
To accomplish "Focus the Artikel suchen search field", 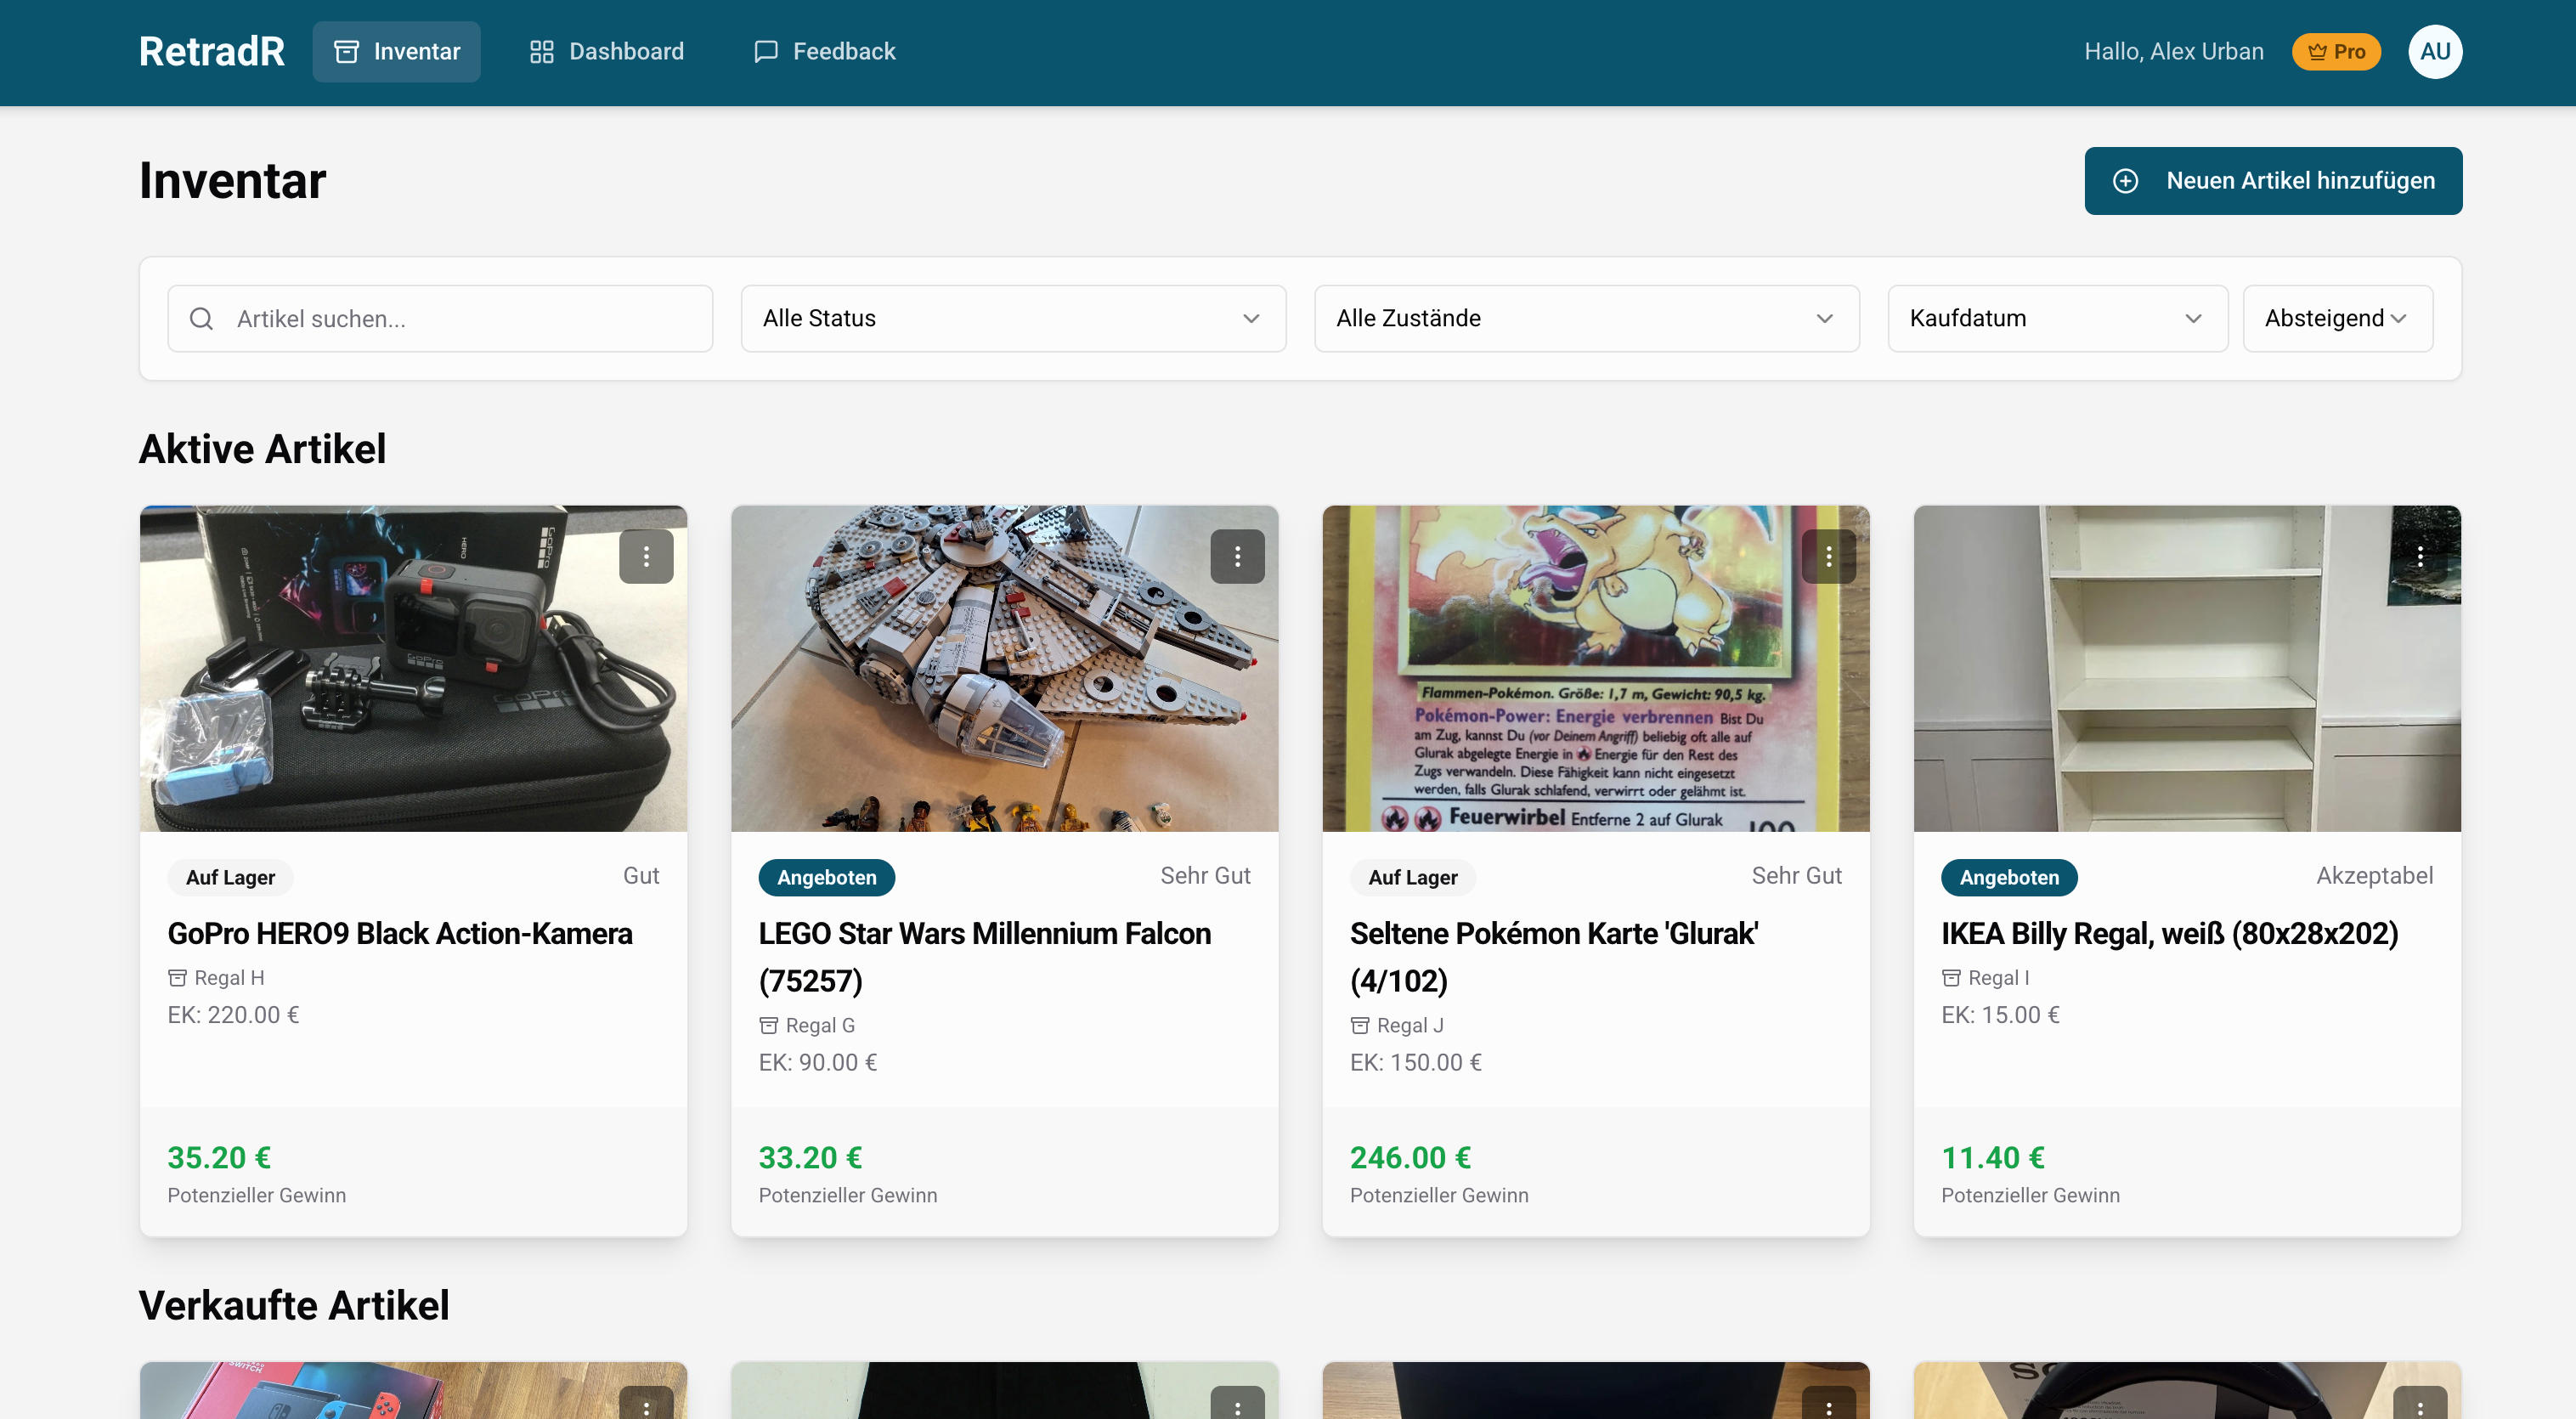I will coord(440,318).
